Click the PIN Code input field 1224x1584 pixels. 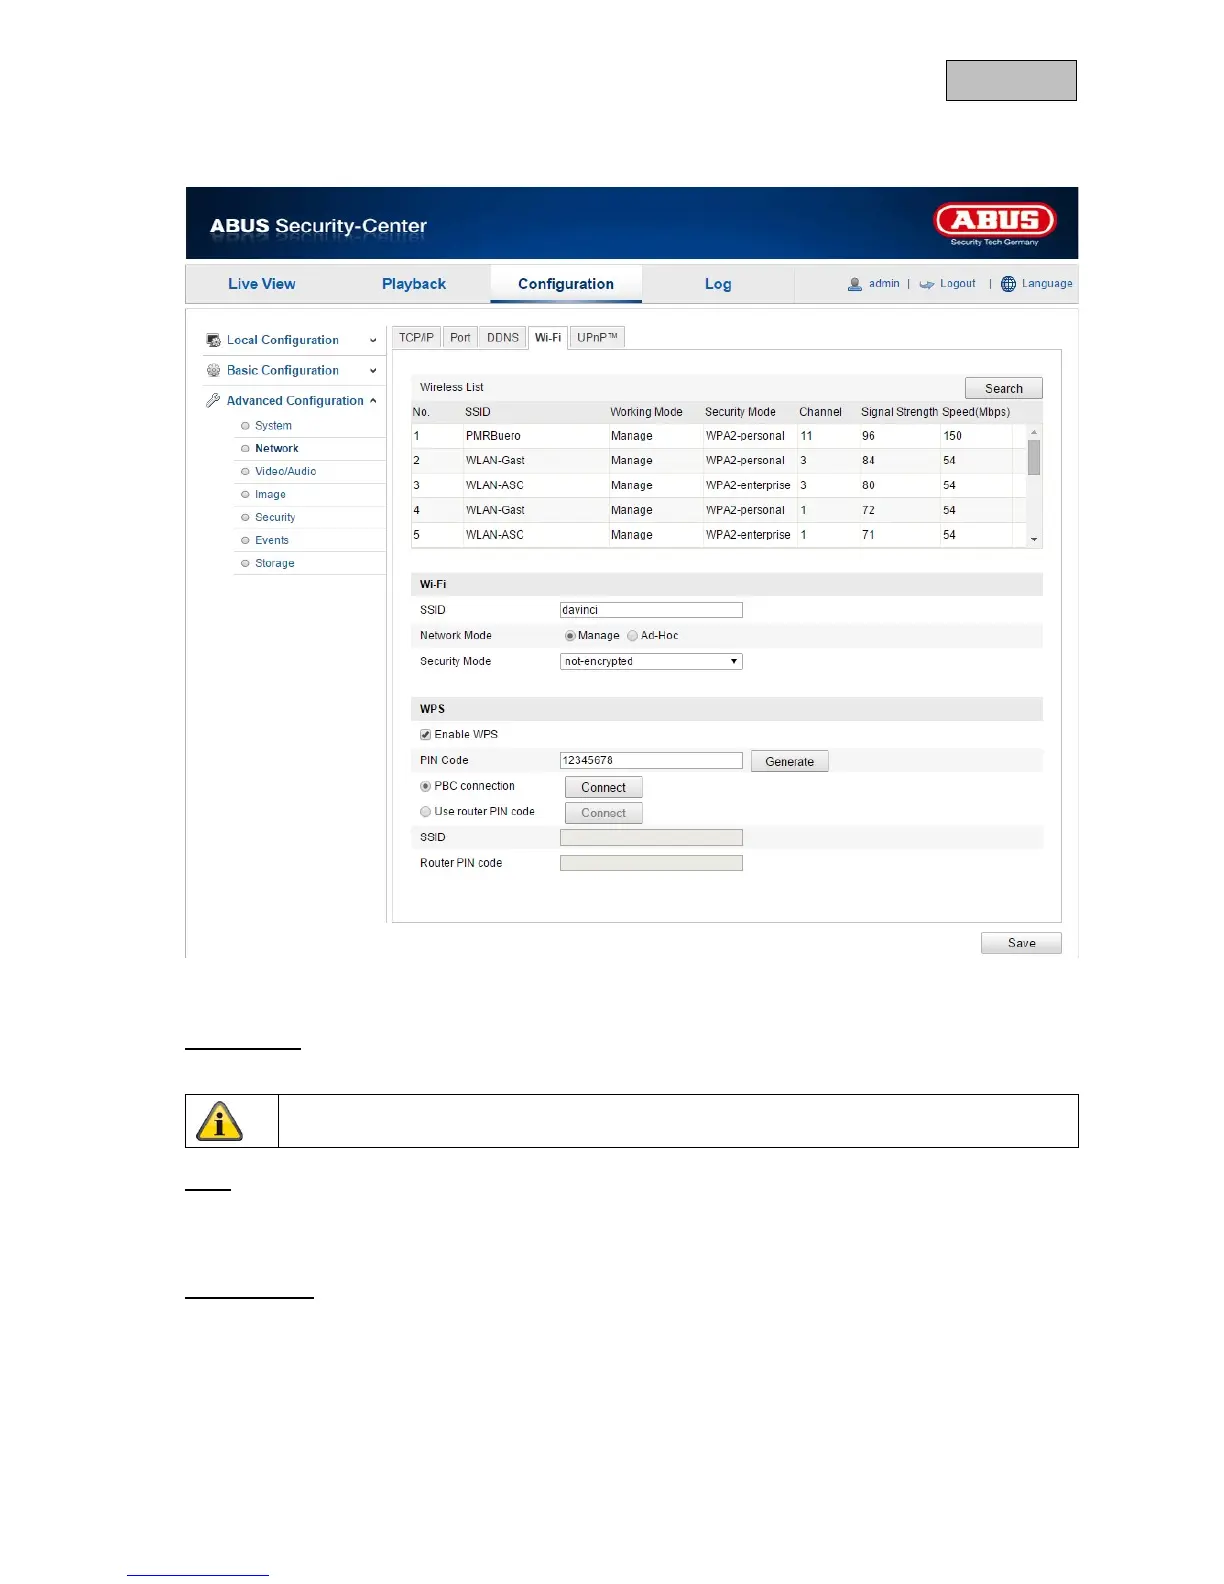(651, 761)
